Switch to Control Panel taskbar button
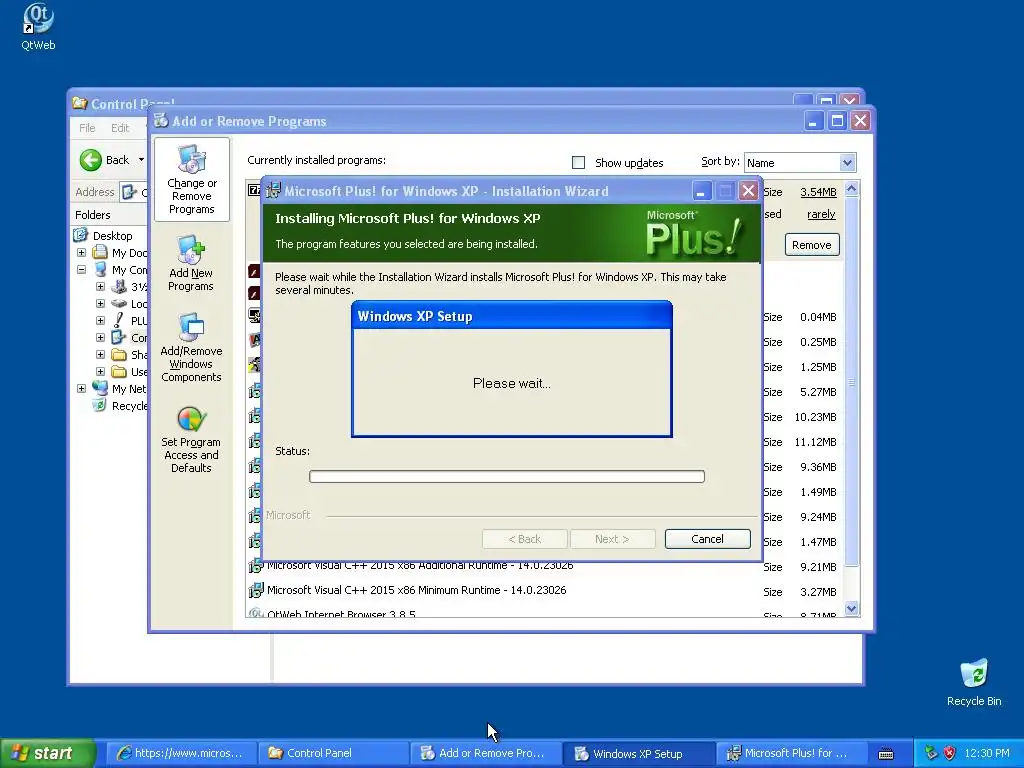1024x768 pixels. (333, 753)
